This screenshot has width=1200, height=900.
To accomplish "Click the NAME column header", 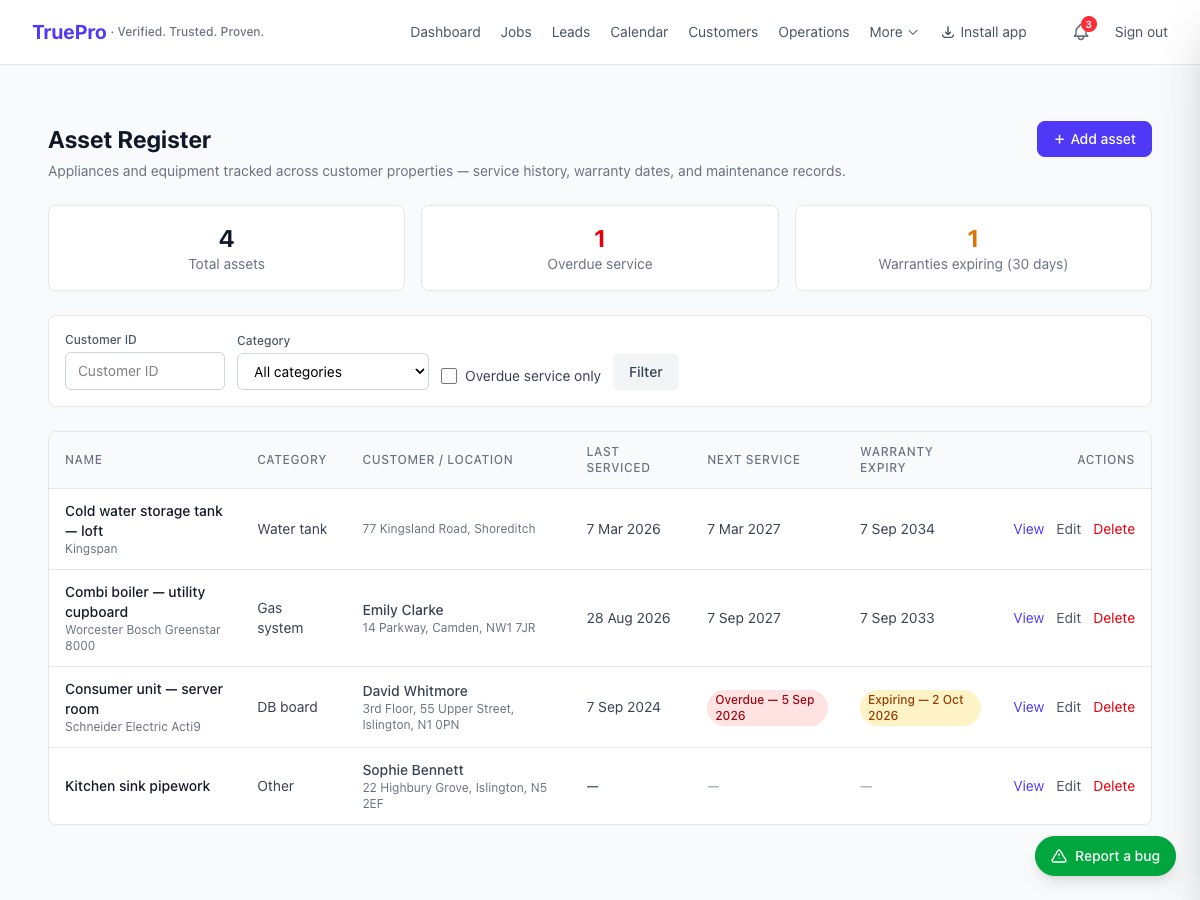I will pyautogui.click(x=84, y=460).
